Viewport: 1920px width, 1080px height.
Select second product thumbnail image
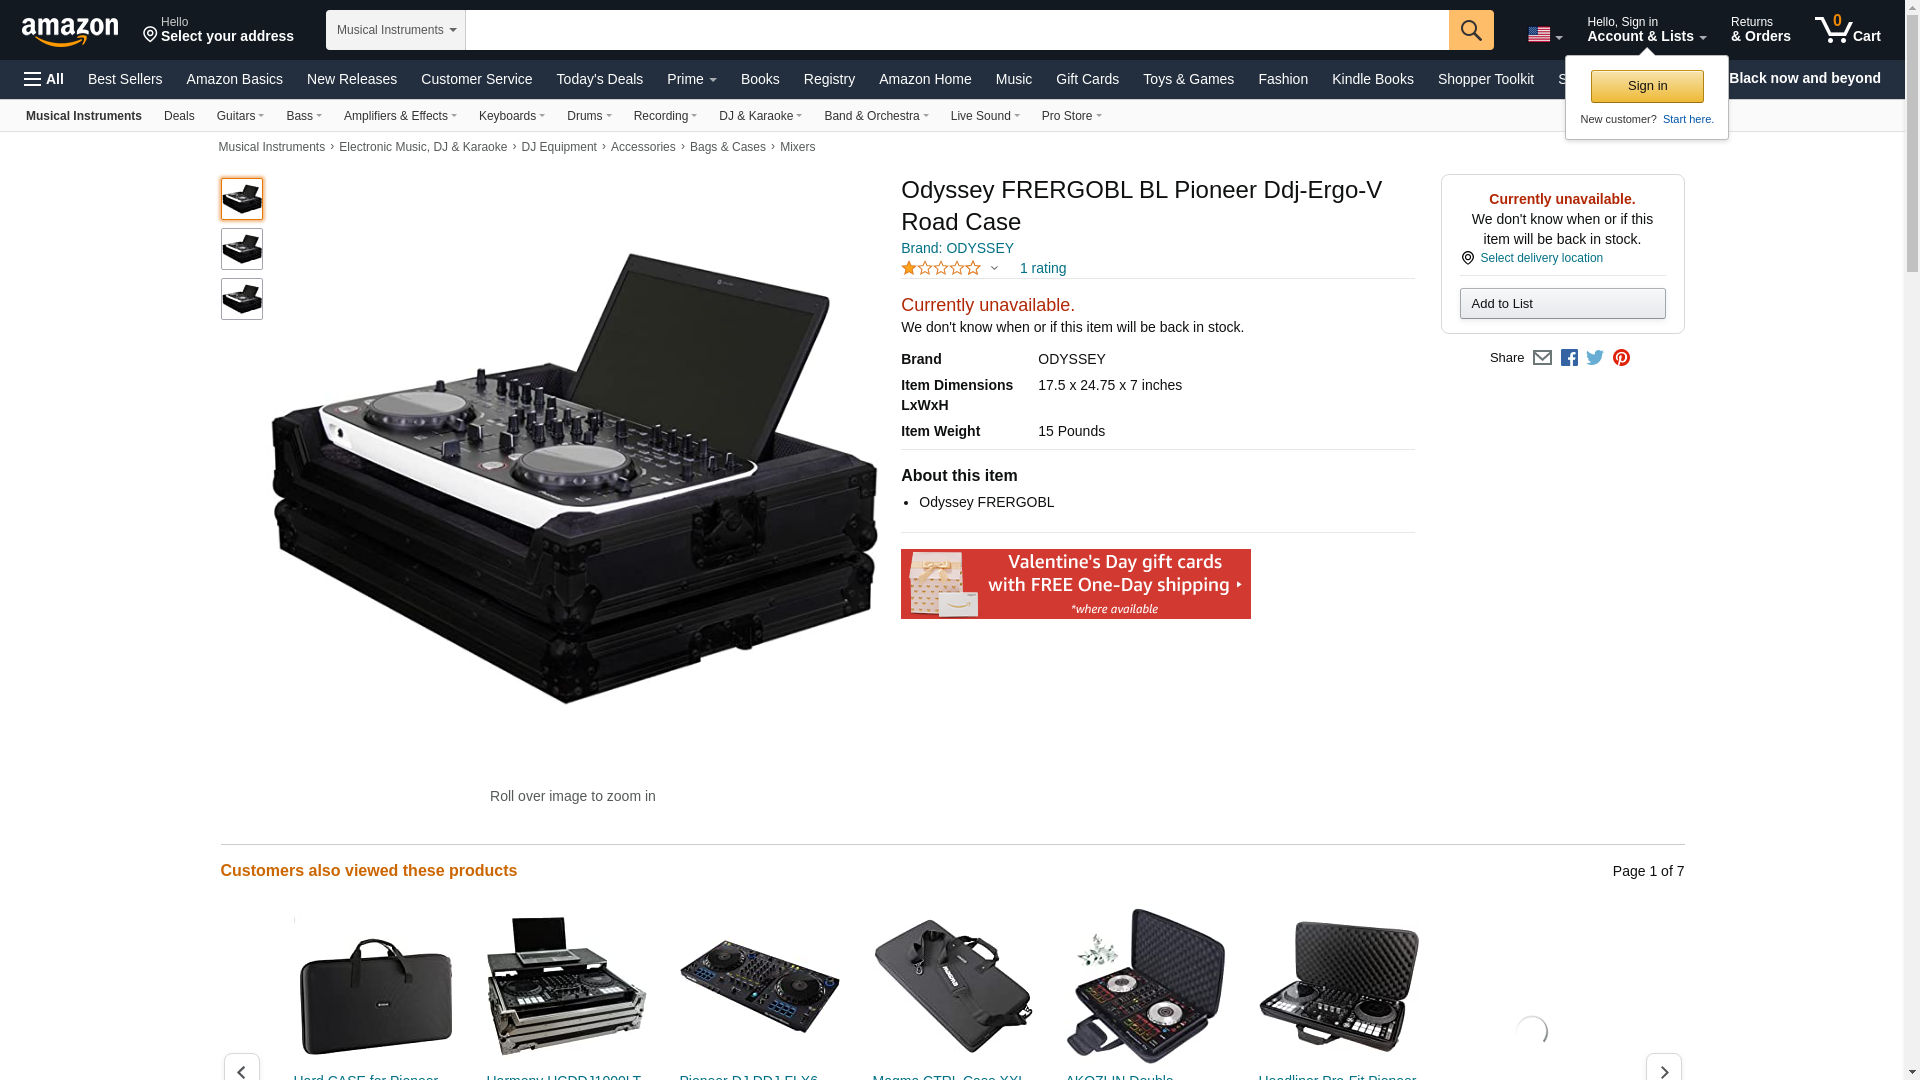[242, 249]
